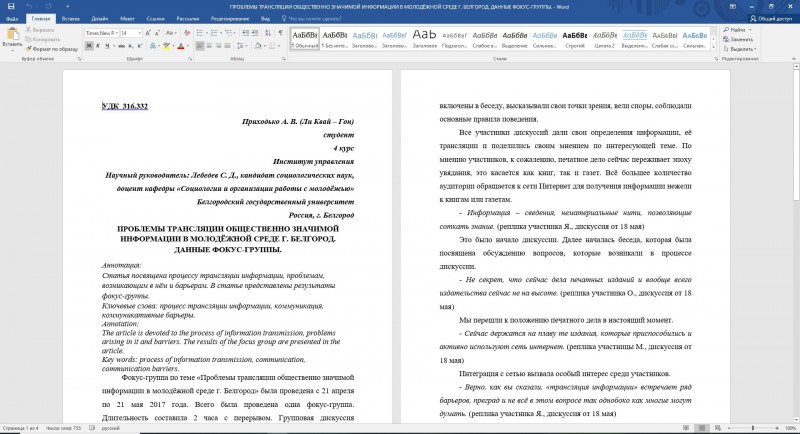The width and height of the screenshot is (800, 434).
Task: Open ribbon display options button
Action: coord(733,7)
